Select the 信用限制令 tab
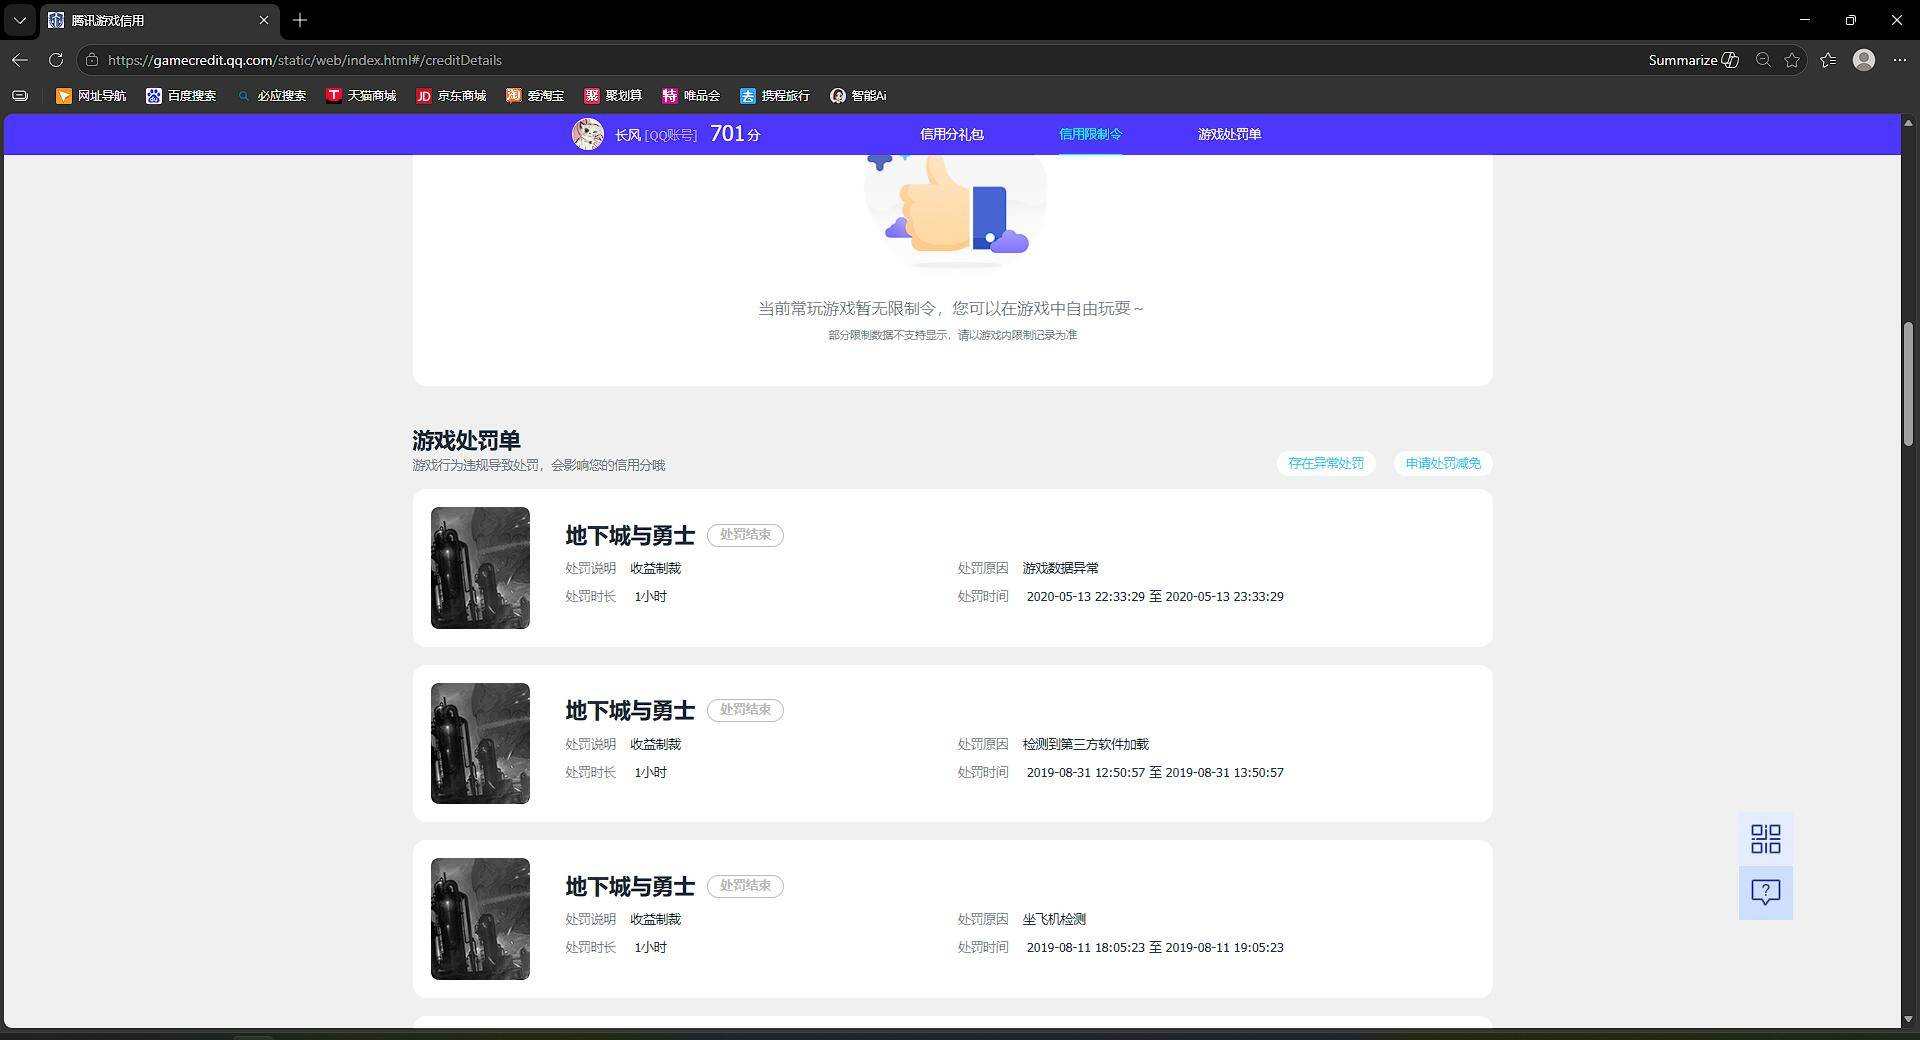 (1090, 134)
